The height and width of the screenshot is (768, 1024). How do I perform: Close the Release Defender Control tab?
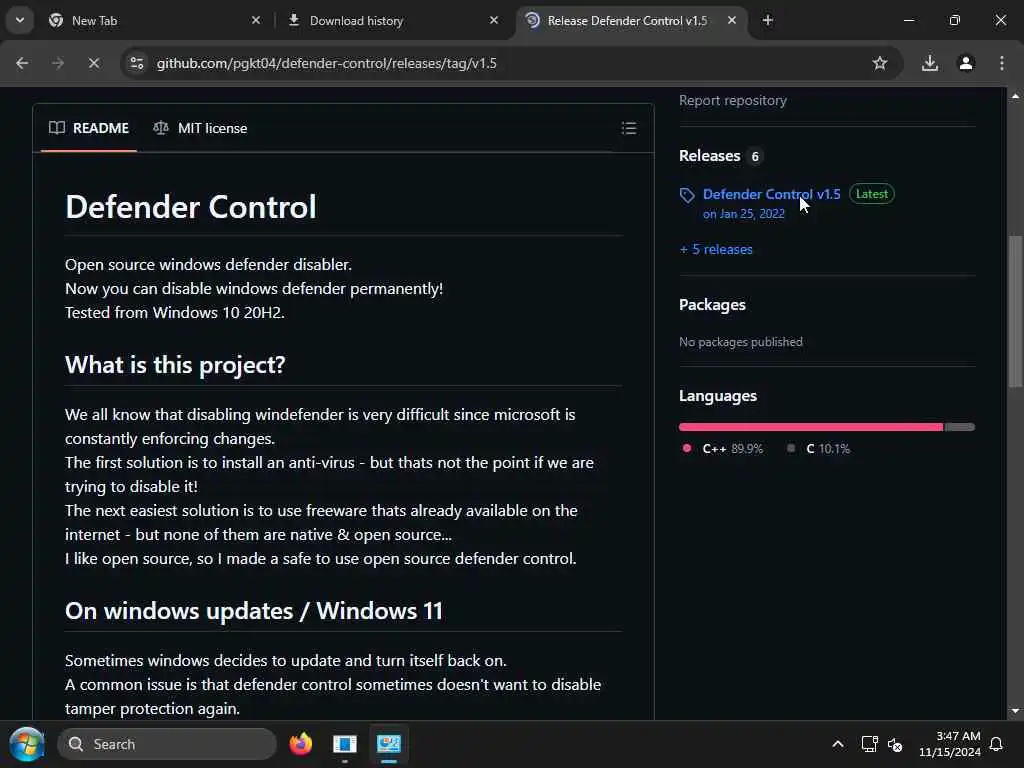732,20
